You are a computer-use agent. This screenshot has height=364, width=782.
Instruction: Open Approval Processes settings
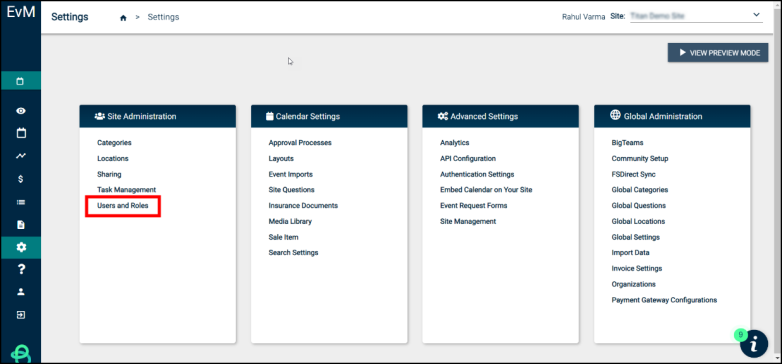300,143
